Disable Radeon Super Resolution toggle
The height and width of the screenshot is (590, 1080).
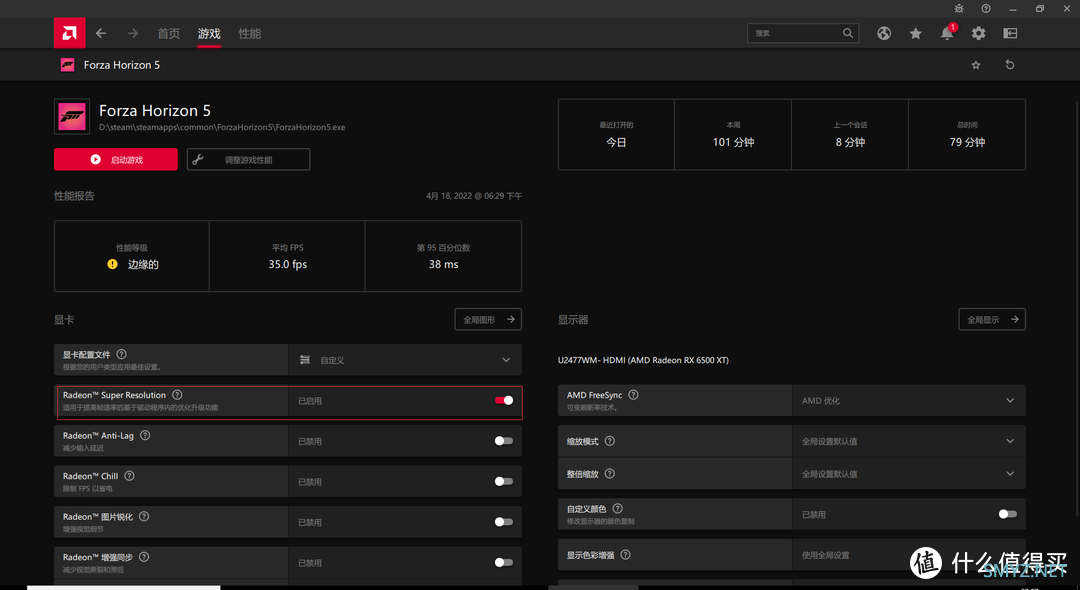coord(503,400)
